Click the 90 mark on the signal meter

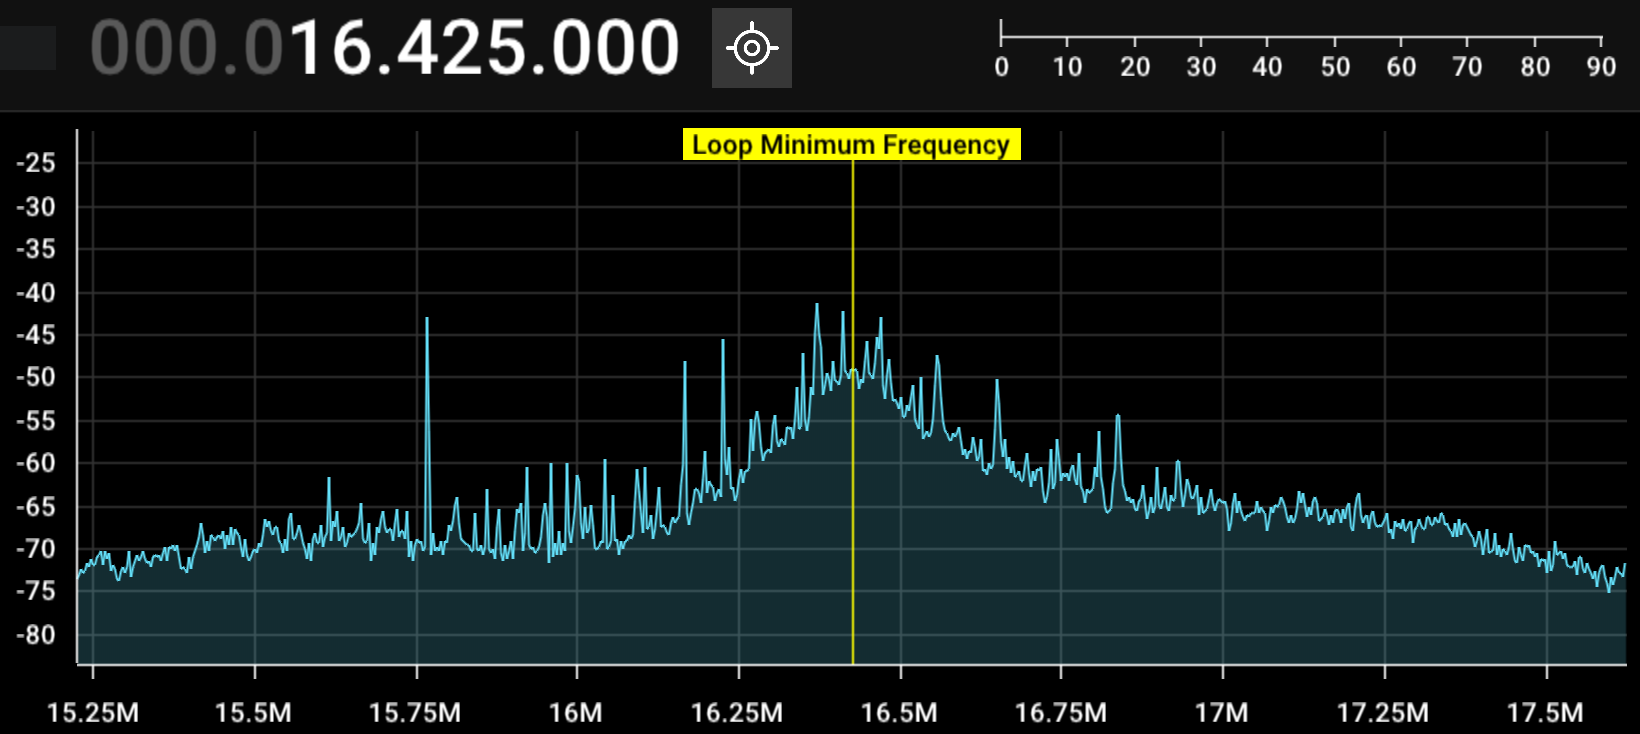click(x=1601, y=66)
